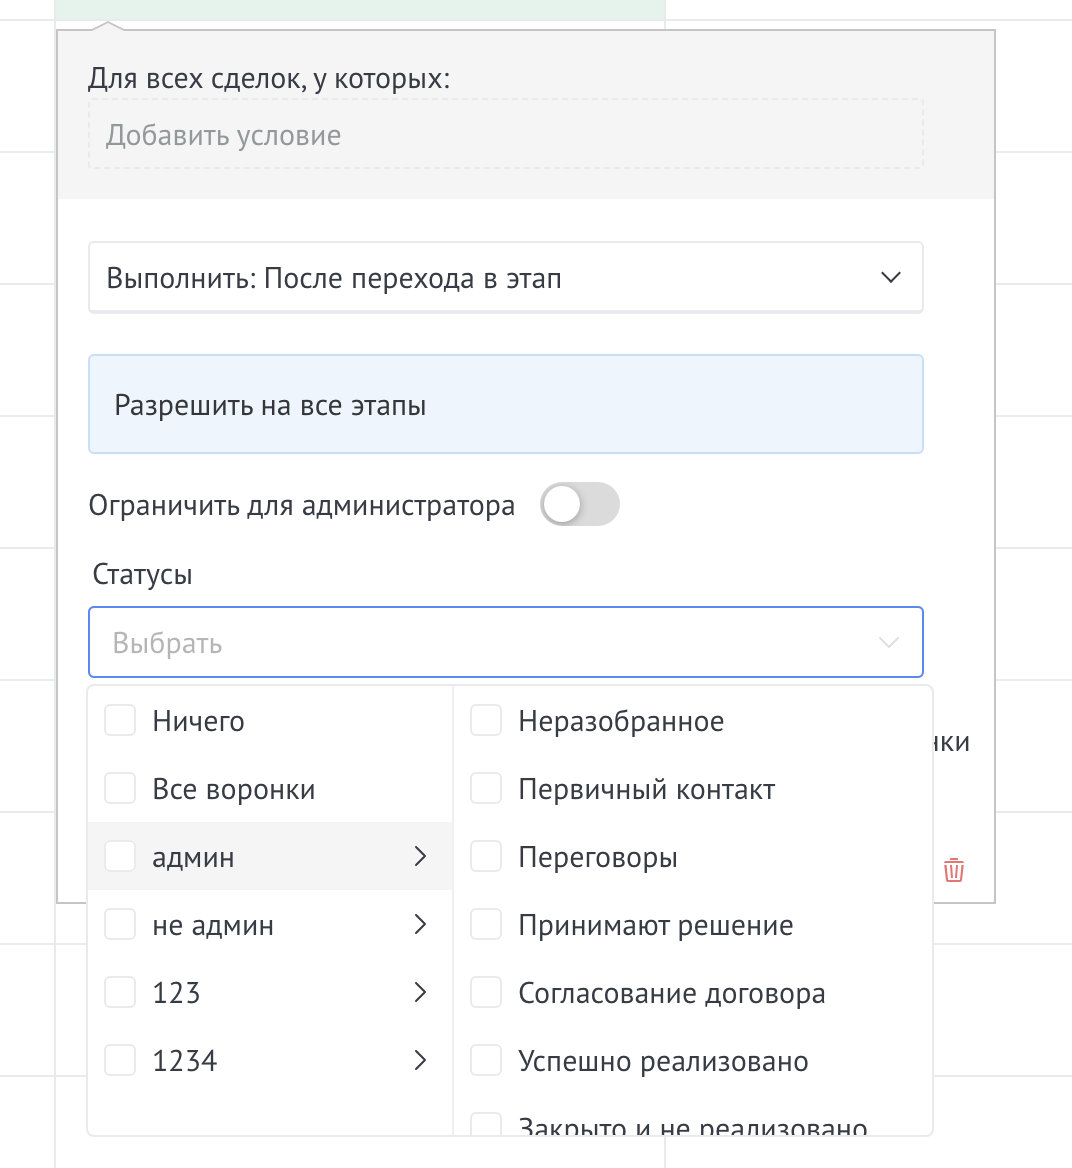Check the "Неразобранное" status checkbox
The width and height of the screenshot is (1072, 1168).
486,719
